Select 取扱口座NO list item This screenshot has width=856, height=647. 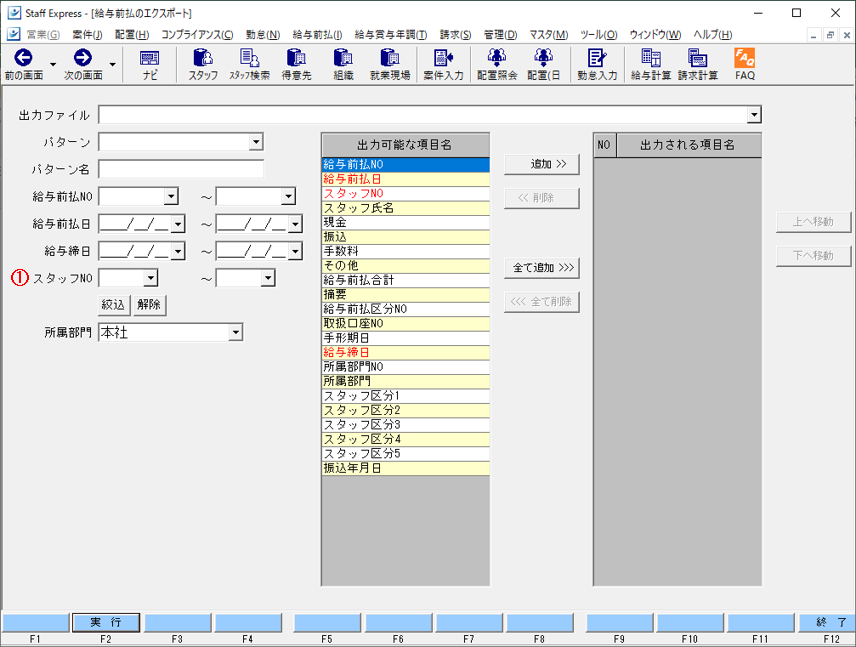click(406, 324)
